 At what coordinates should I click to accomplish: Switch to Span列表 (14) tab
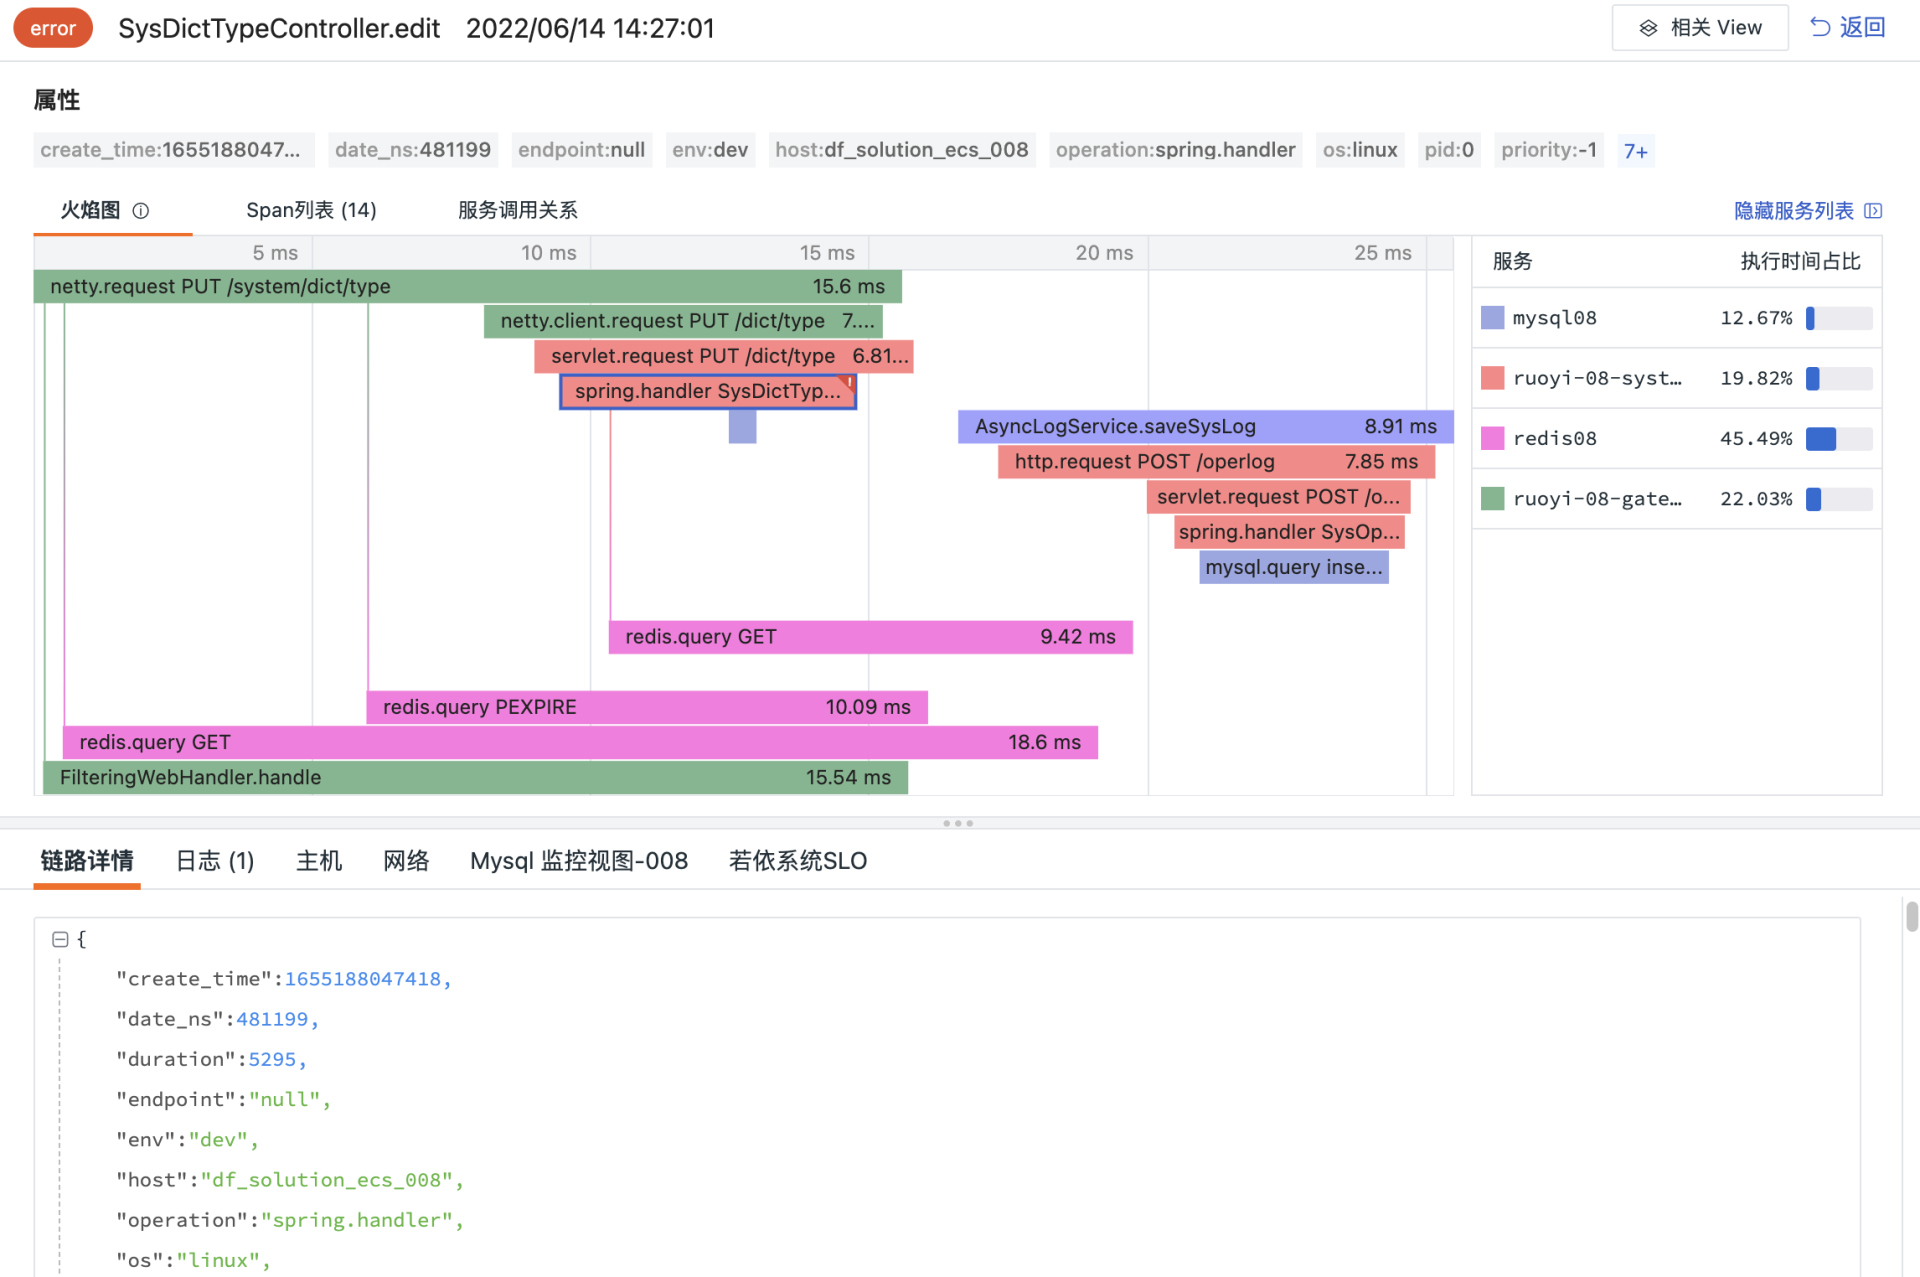pyautogui.click(x=311, y=210)
